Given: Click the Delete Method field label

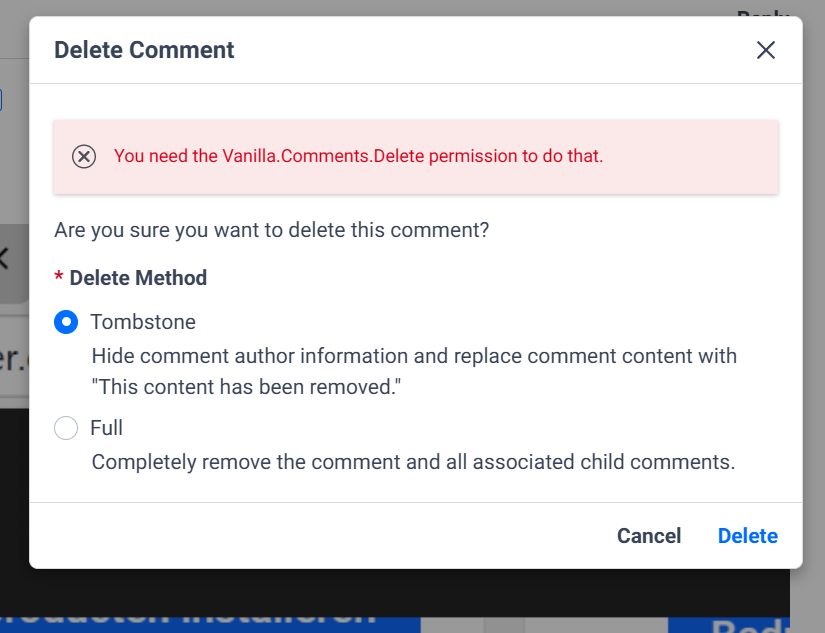Looking at the screenshot, I should coord(138,278).
